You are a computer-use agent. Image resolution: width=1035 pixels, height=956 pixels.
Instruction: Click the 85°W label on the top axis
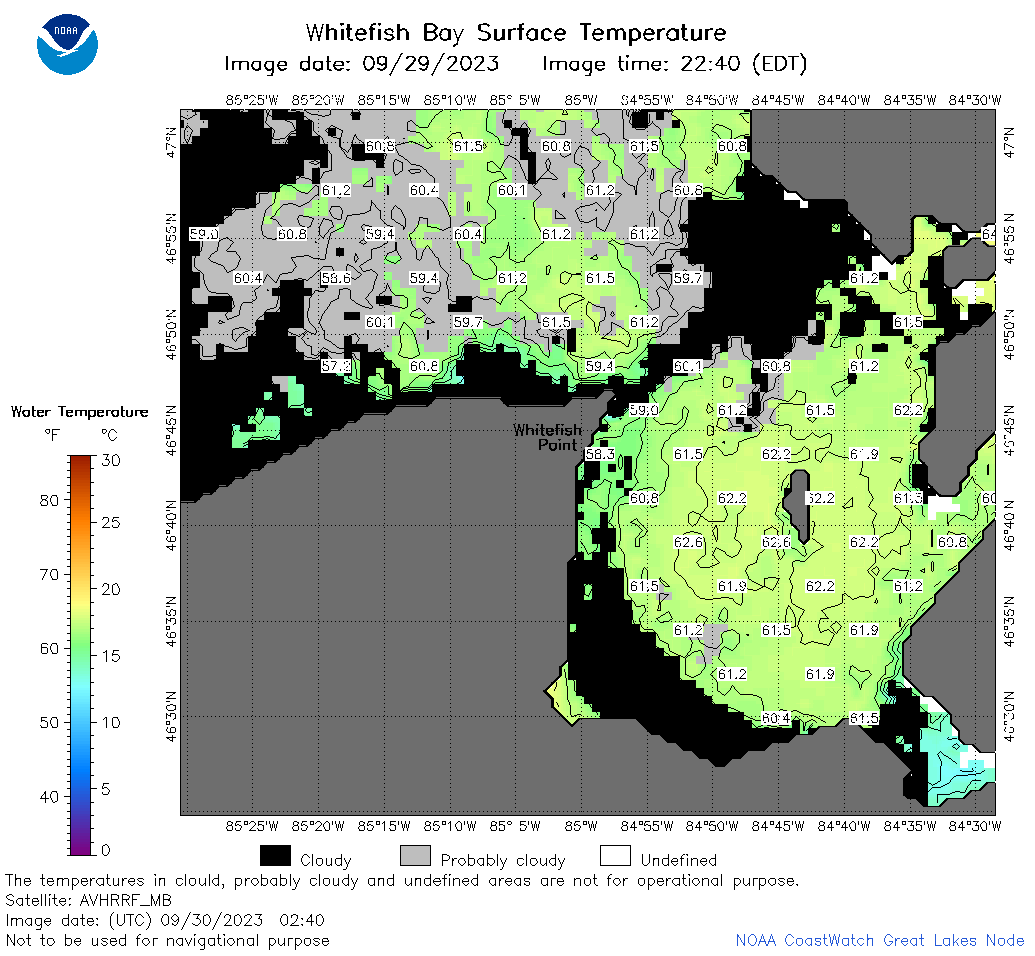[x=581, y=100]
